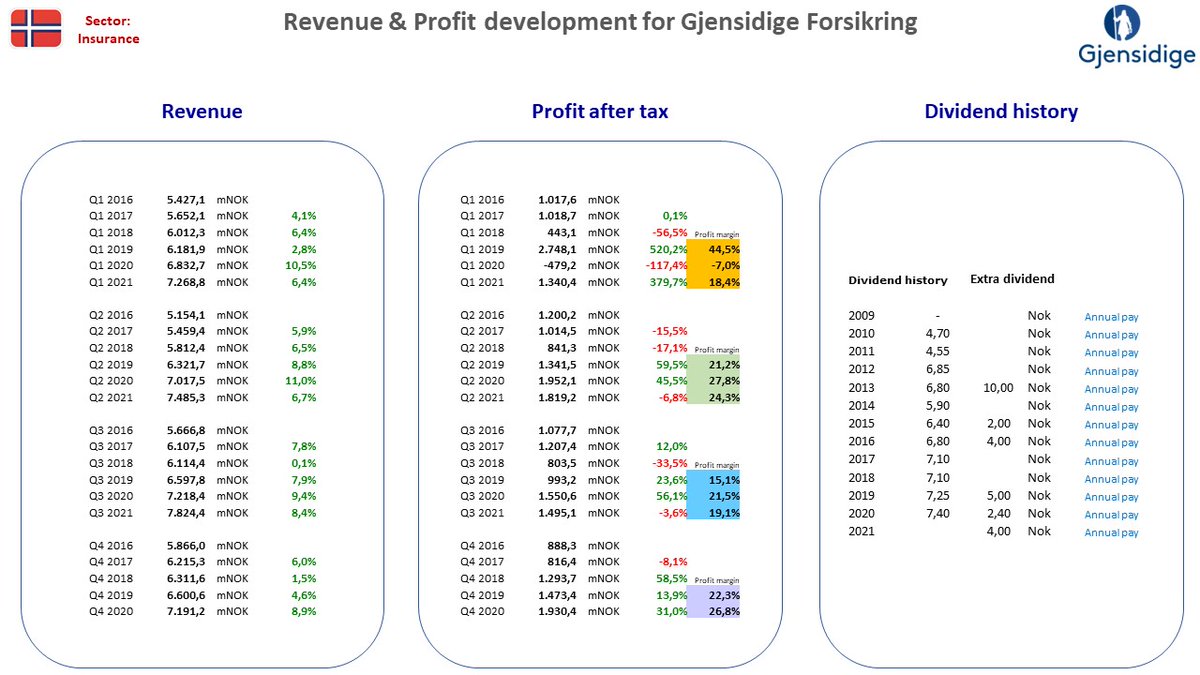Click the year 2015 in dividend table
The width and height of the screenshot is (1200, 675).
click(x=861, y=423)
